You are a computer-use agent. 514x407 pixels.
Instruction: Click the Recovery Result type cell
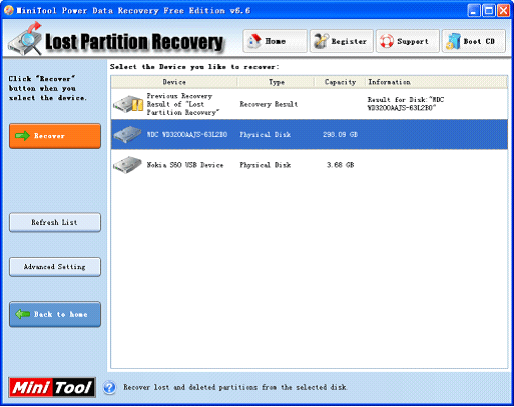[x=269, y=104]
